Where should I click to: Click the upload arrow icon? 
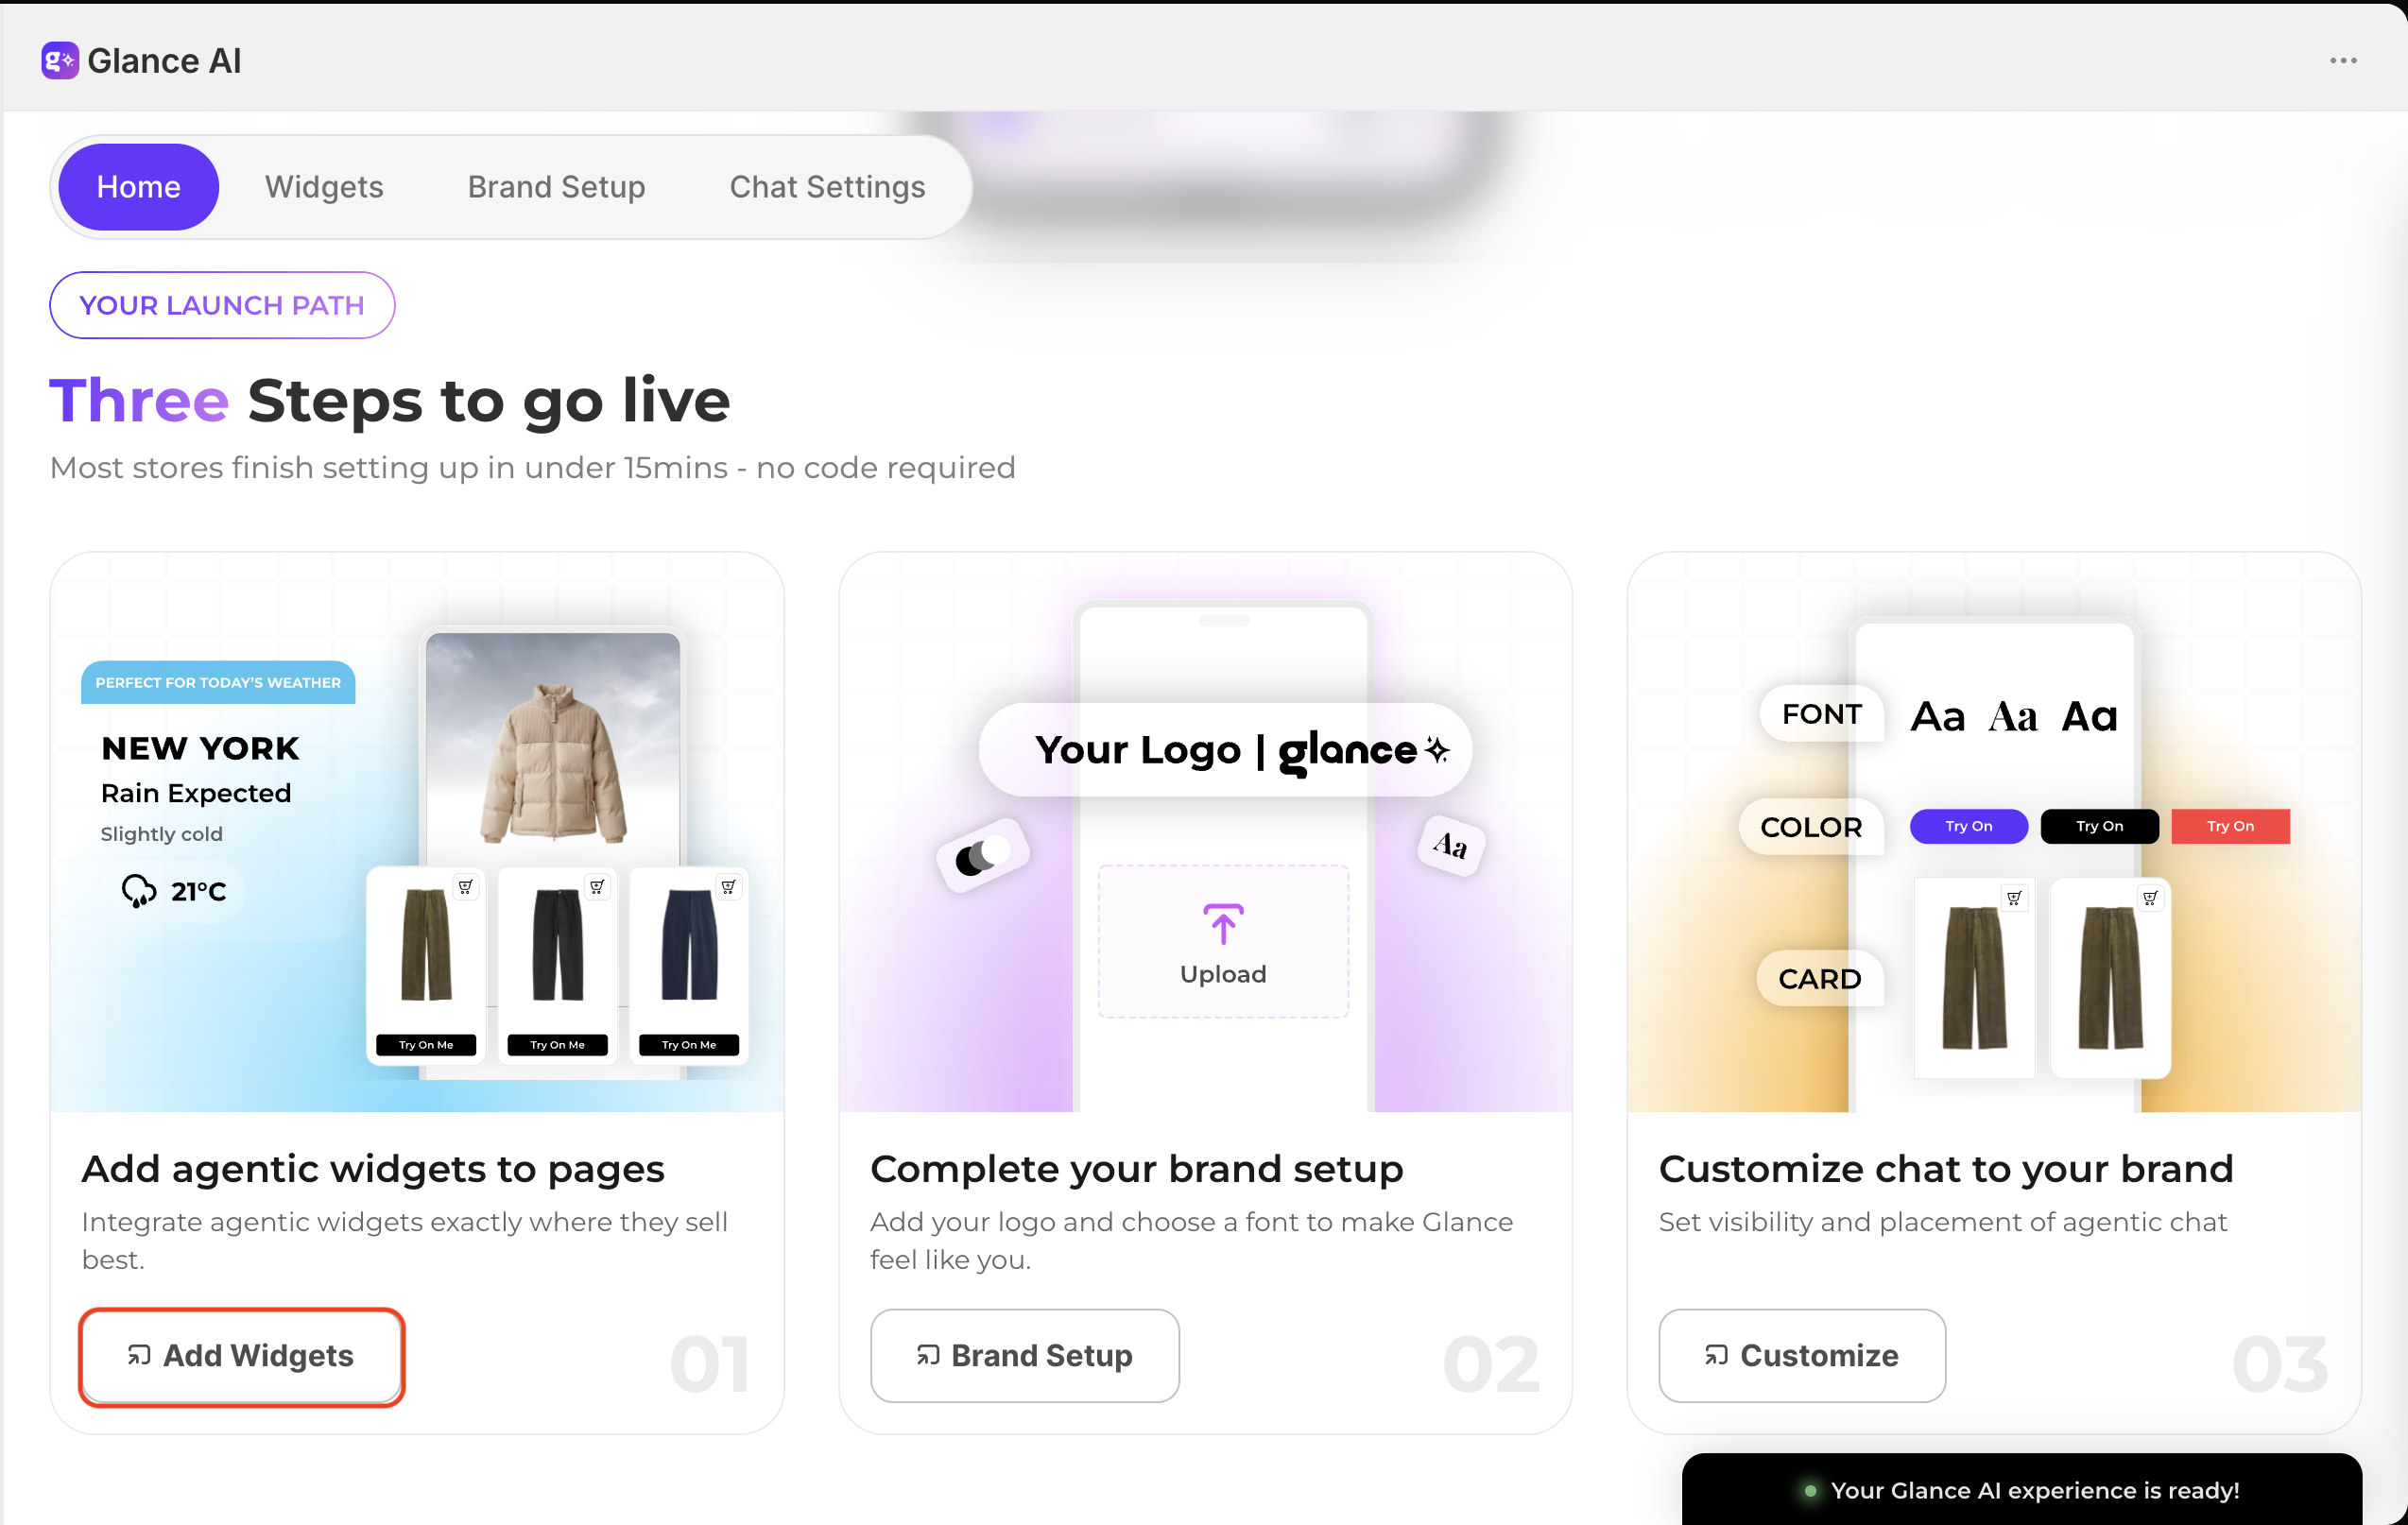(x=1223, y=923)
